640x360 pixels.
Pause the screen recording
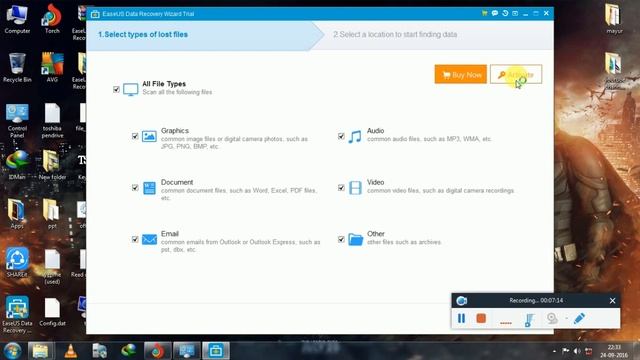[461, 318]
